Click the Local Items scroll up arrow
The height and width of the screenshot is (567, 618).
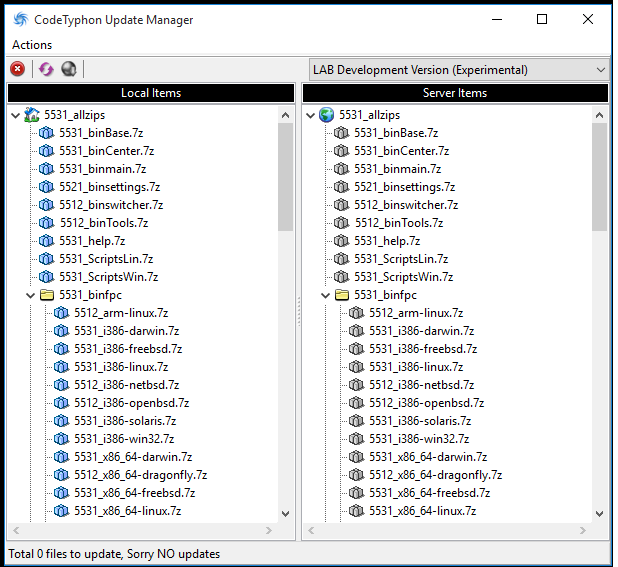(x=286, y=115)
